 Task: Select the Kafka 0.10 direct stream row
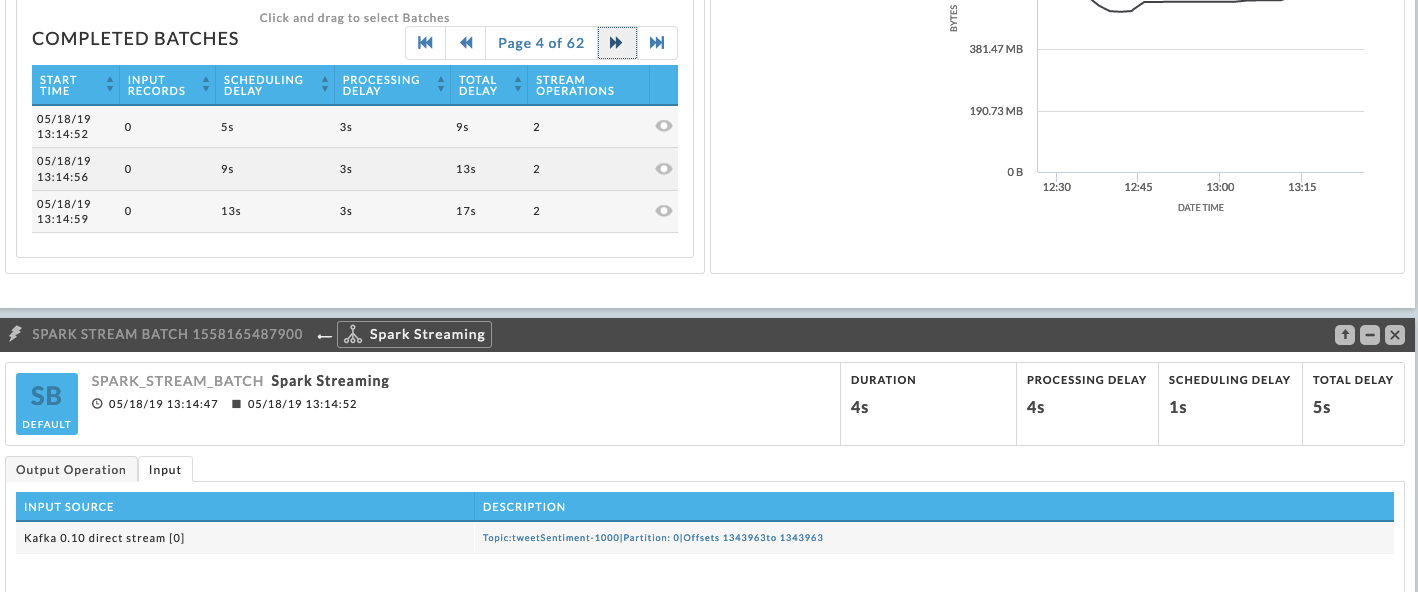click(104, 538)
